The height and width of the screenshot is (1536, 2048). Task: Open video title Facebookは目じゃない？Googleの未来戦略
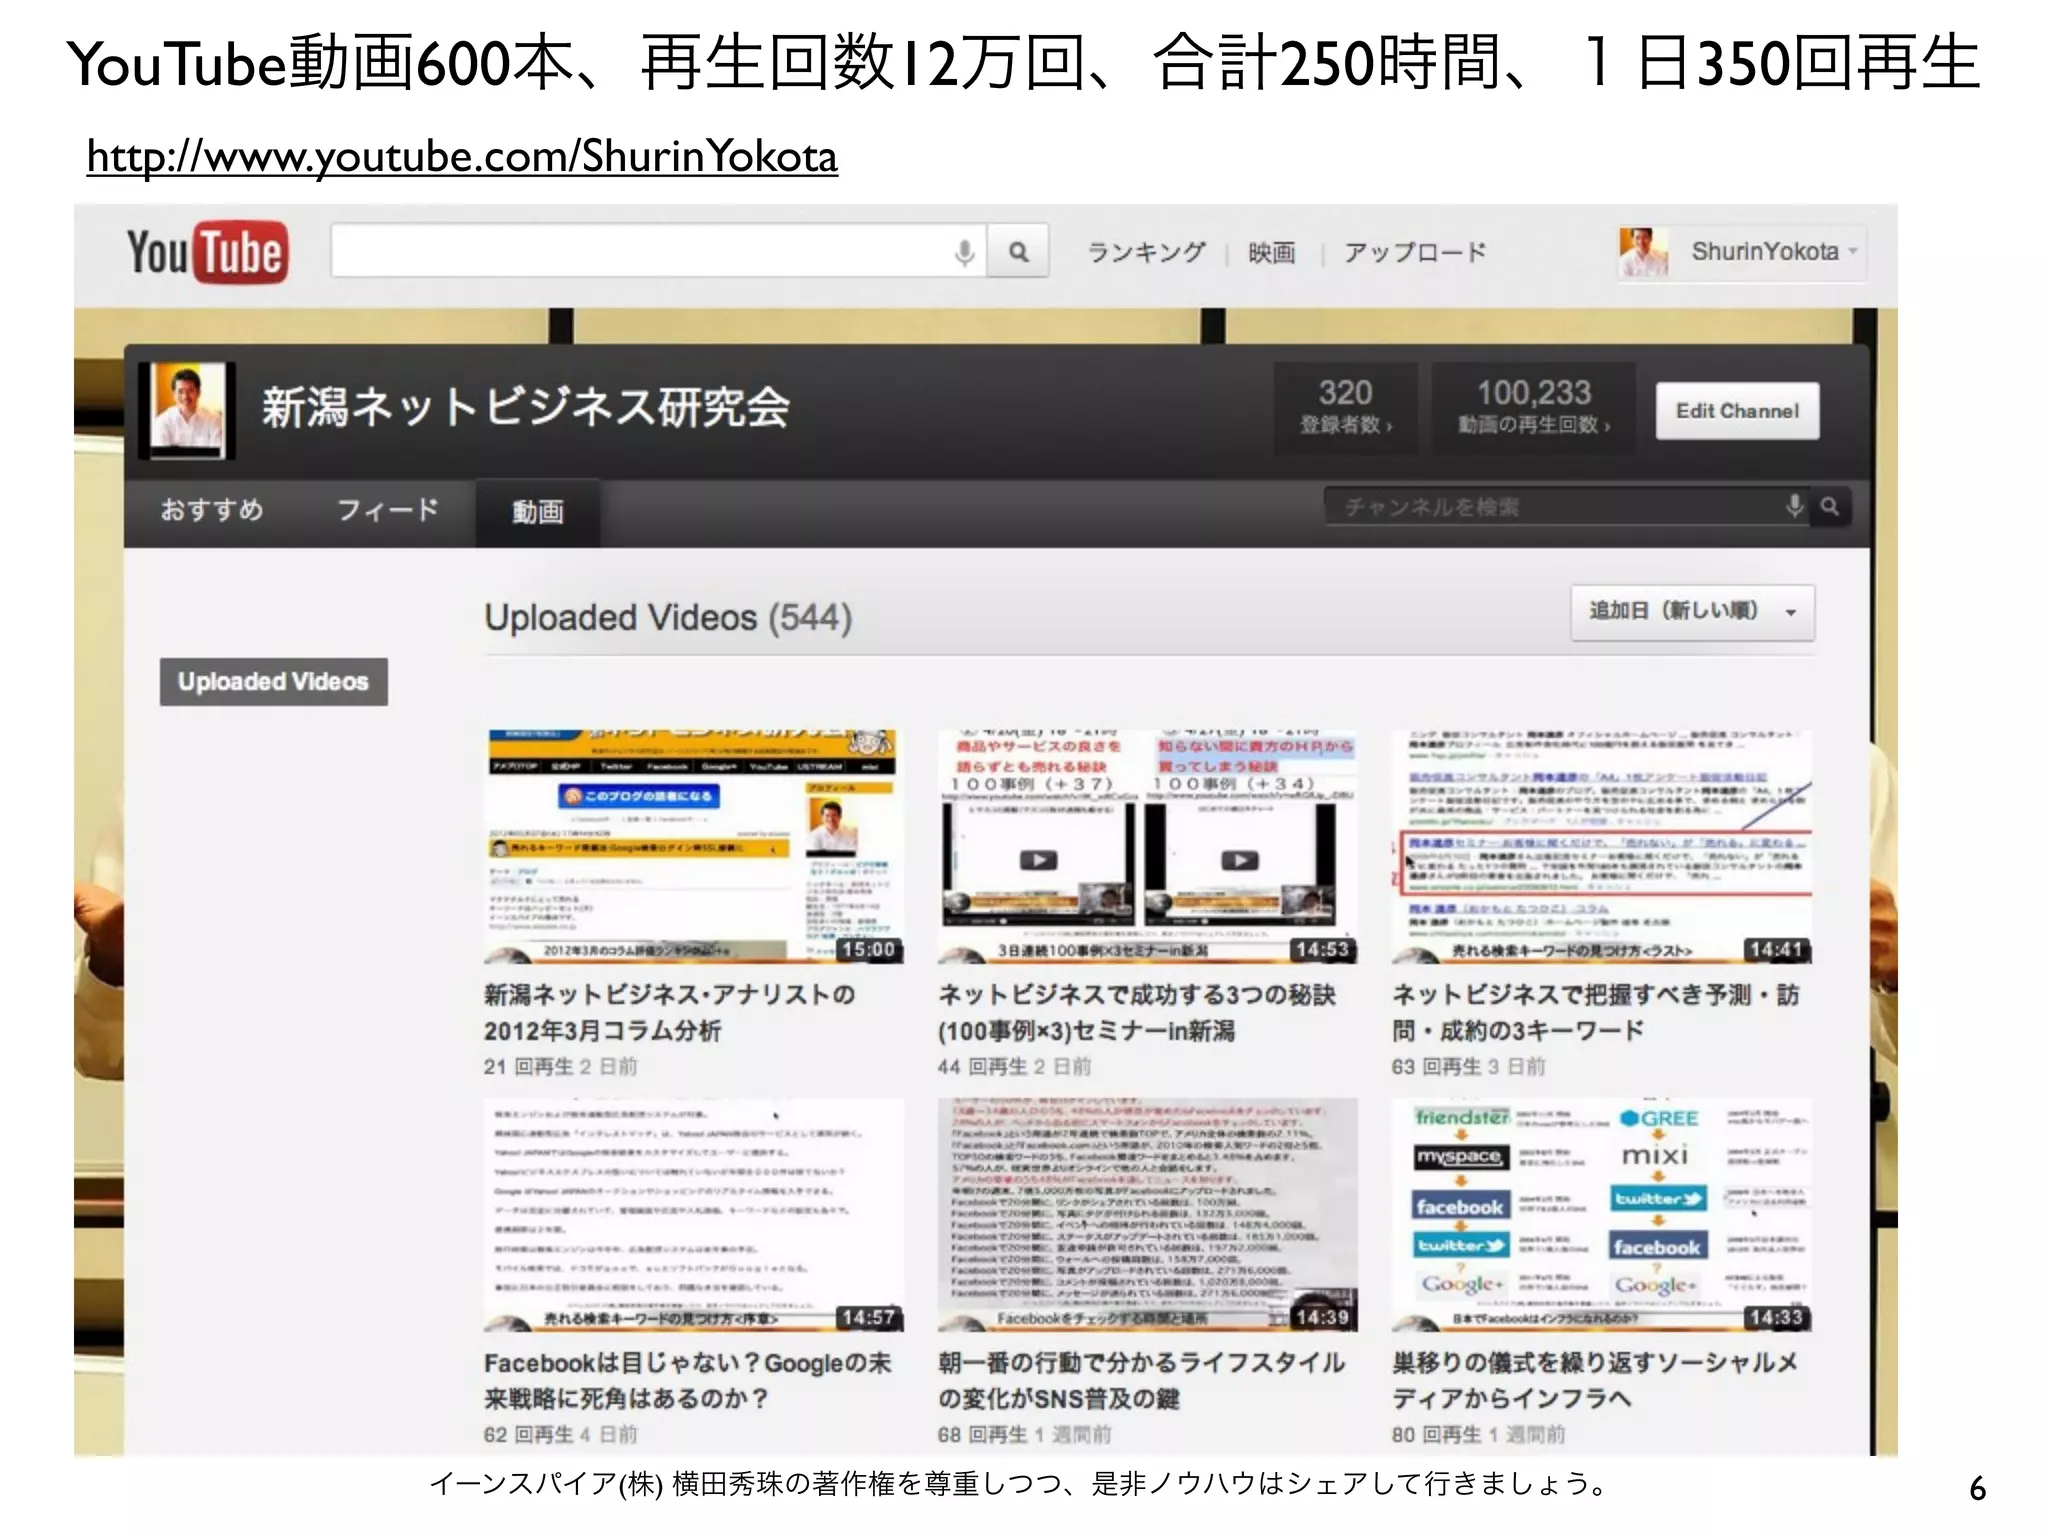(x=688, y=1380)
